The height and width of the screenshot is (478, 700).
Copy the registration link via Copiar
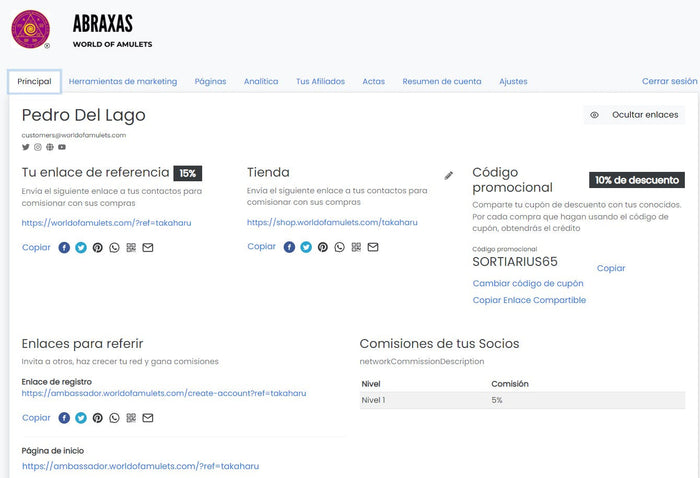36,418
